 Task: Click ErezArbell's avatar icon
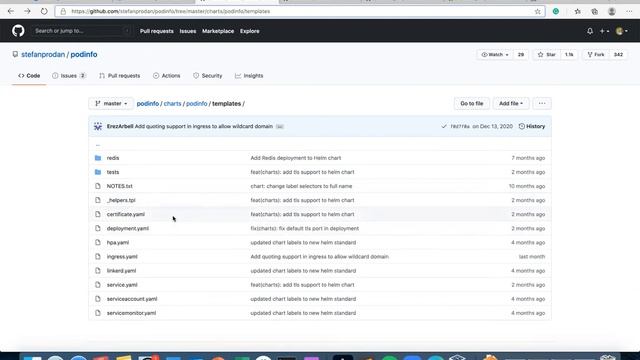[98, 127]
